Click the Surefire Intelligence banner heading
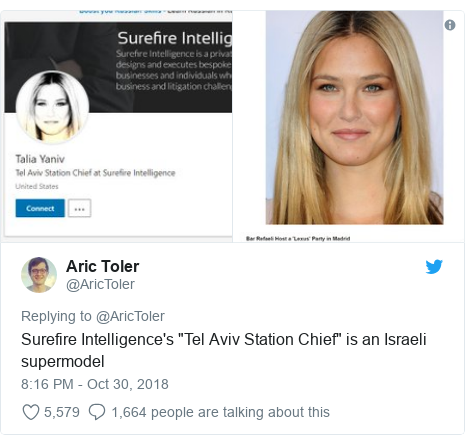The width and height of the screenshot is (465, 445). tap(174, 38)
